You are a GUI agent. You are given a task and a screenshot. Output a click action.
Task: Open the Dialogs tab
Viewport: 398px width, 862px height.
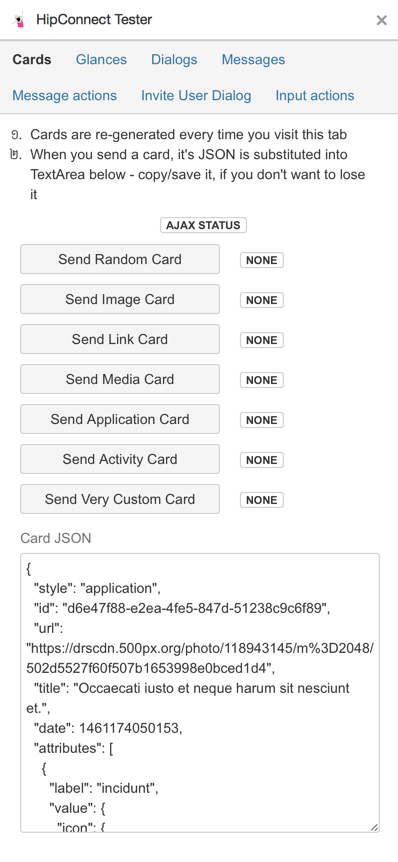tap(174, 59)
